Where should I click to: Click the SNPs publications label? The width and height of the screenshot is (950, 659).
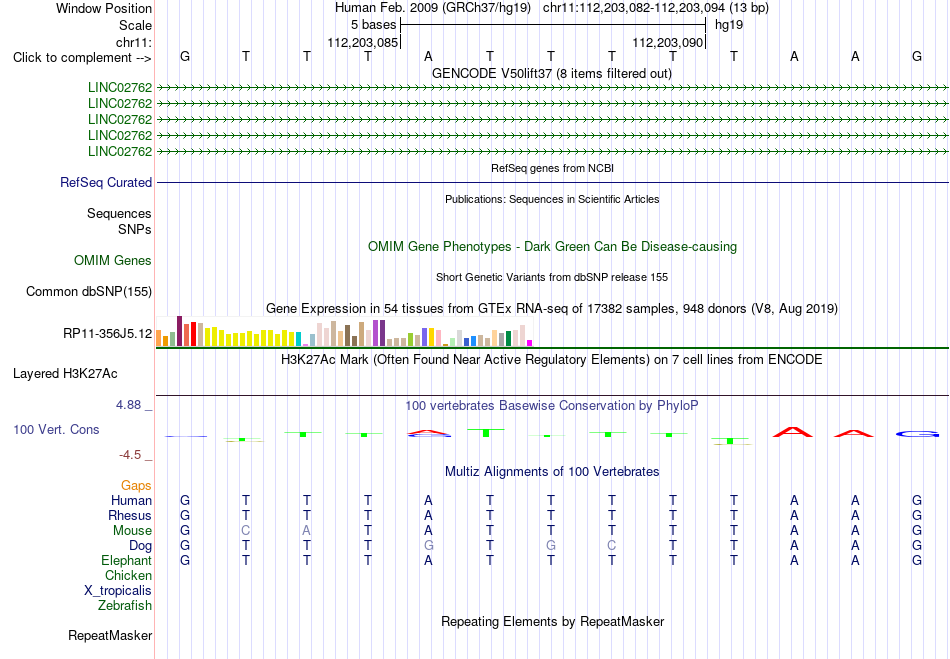pos(135,230)
